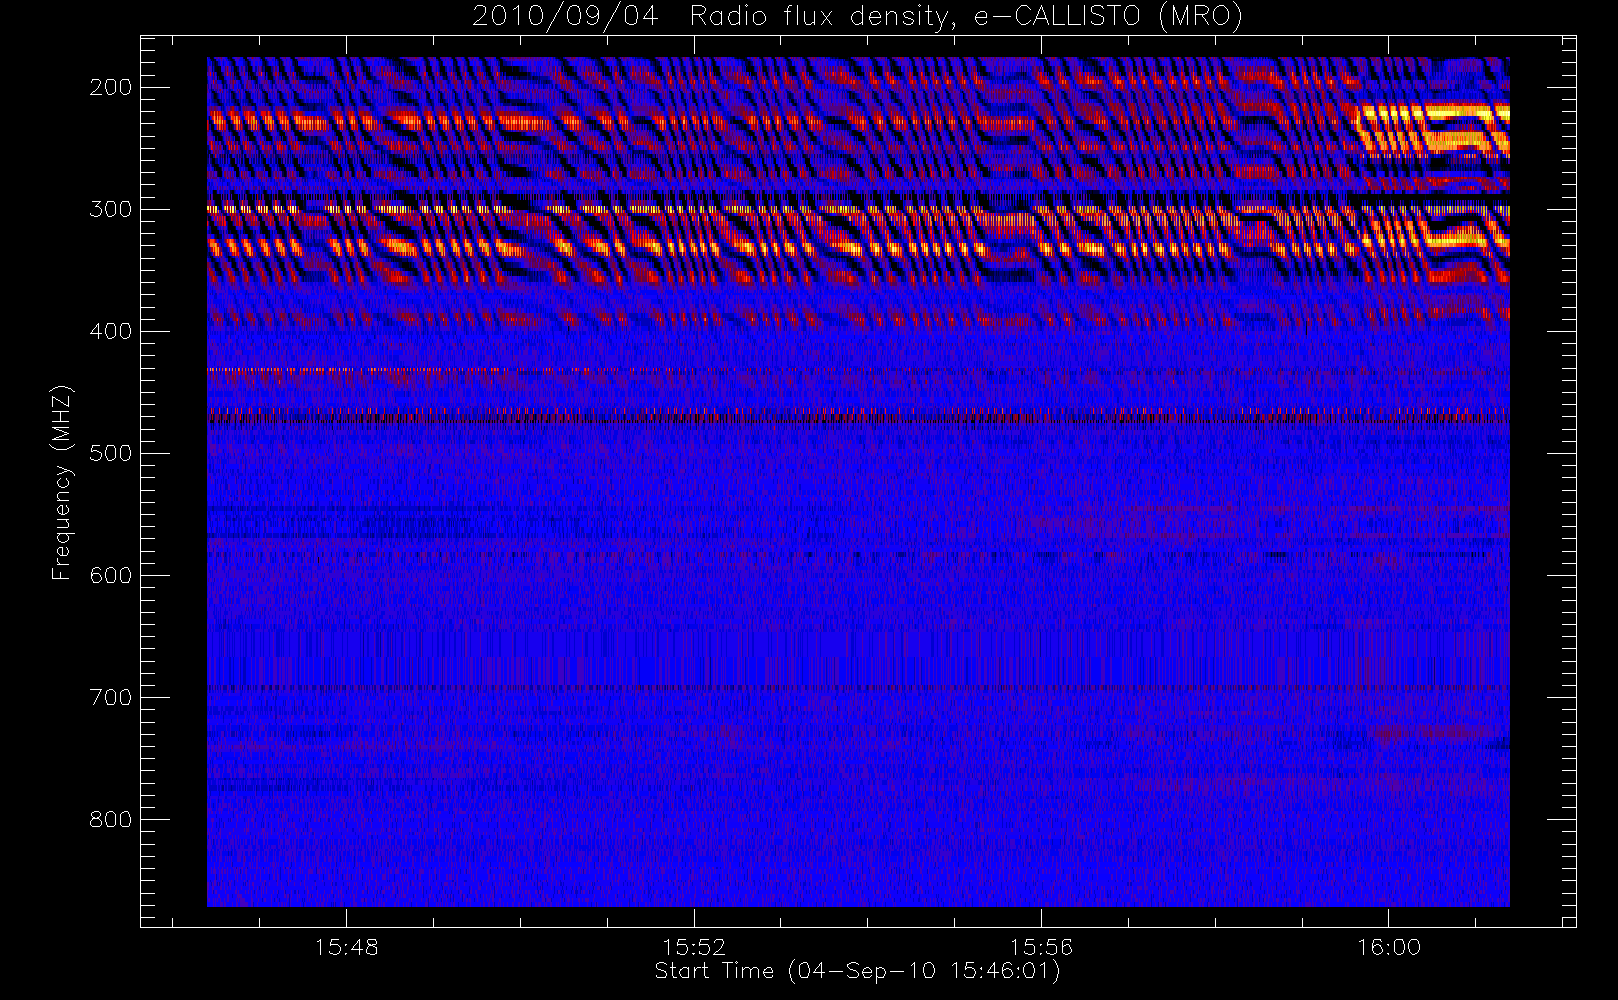Click the 700 frequency tick label
1618x1000 pixels.
[x=111, y=697]
